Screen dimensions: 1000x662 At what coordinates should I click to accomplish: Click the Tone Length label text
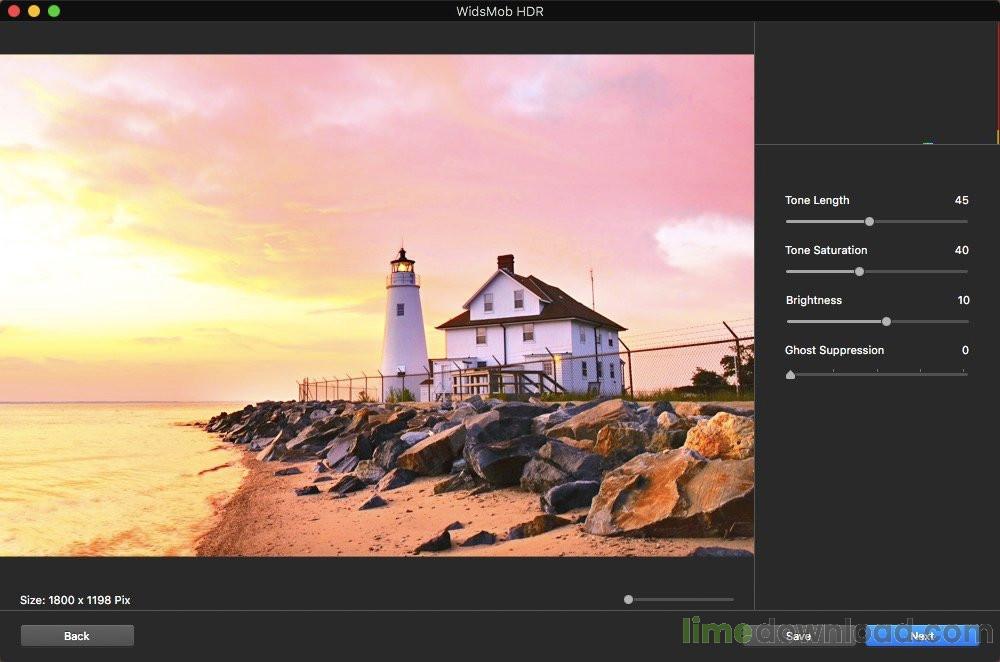(x=818, y=200)
